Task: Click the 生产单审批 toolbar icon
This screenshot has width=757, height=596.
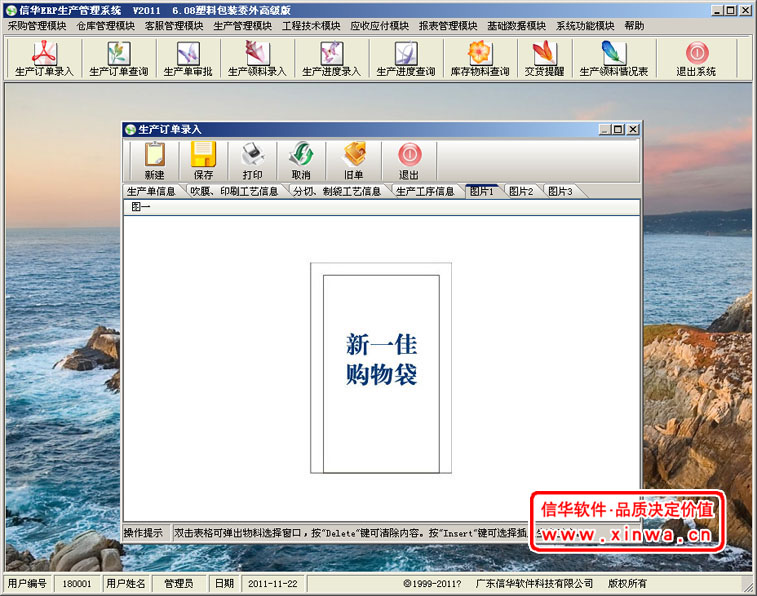Action: 188,59
